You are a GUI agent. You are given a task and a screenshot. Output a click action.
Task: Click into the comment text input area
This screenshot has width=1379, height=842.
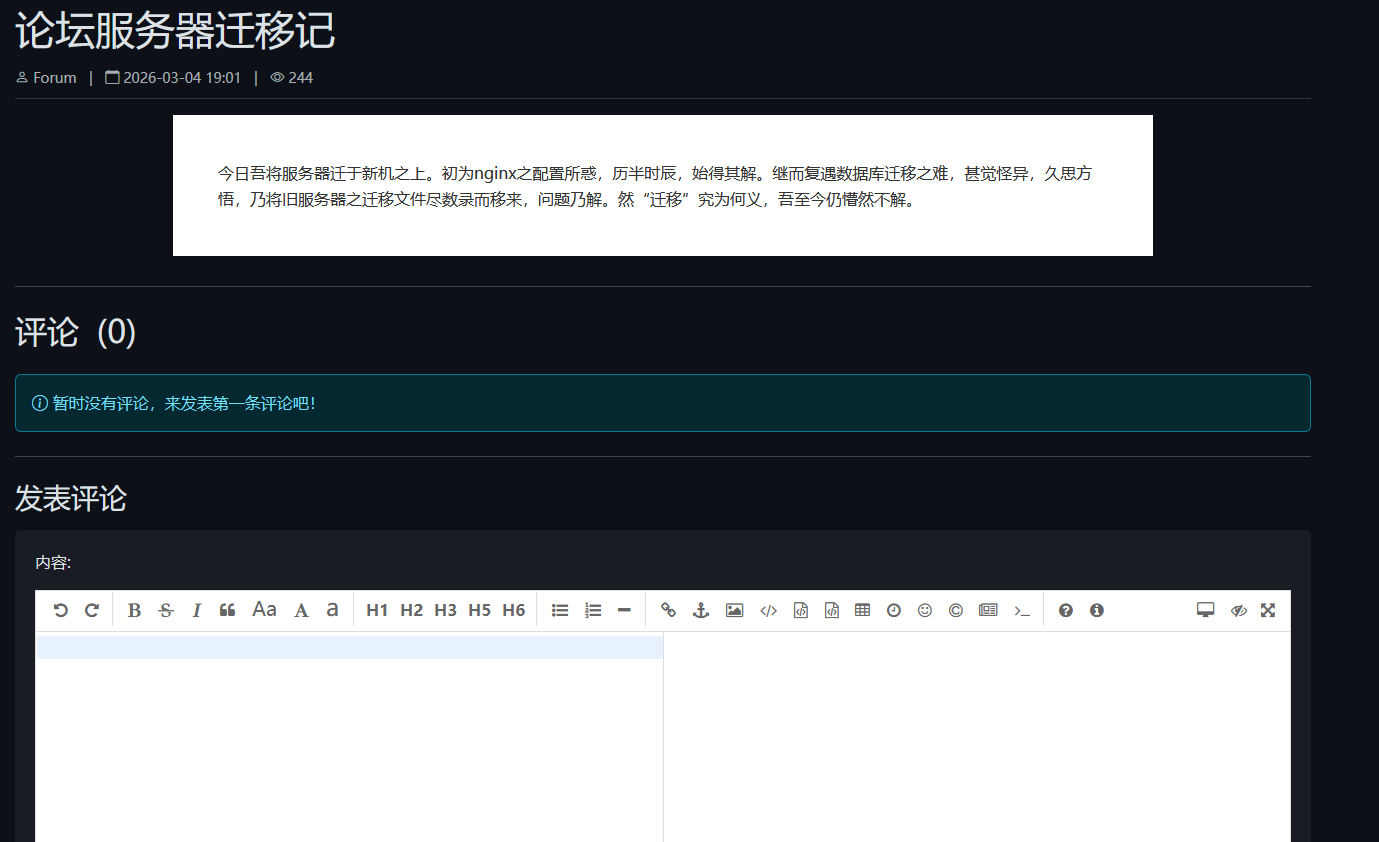(x=350, y=737)
